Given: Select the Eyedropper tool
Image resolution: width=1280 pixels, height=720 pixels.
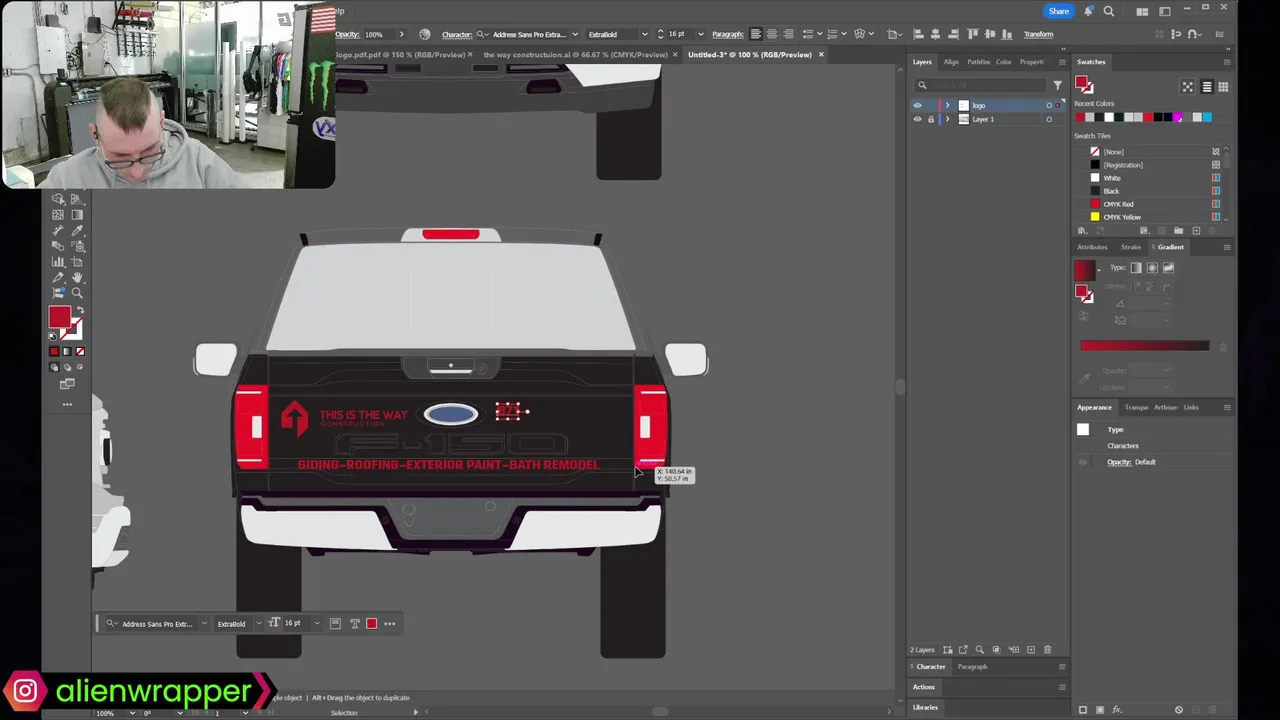Looking at the screenshot, I should click(x=77, y=230).
